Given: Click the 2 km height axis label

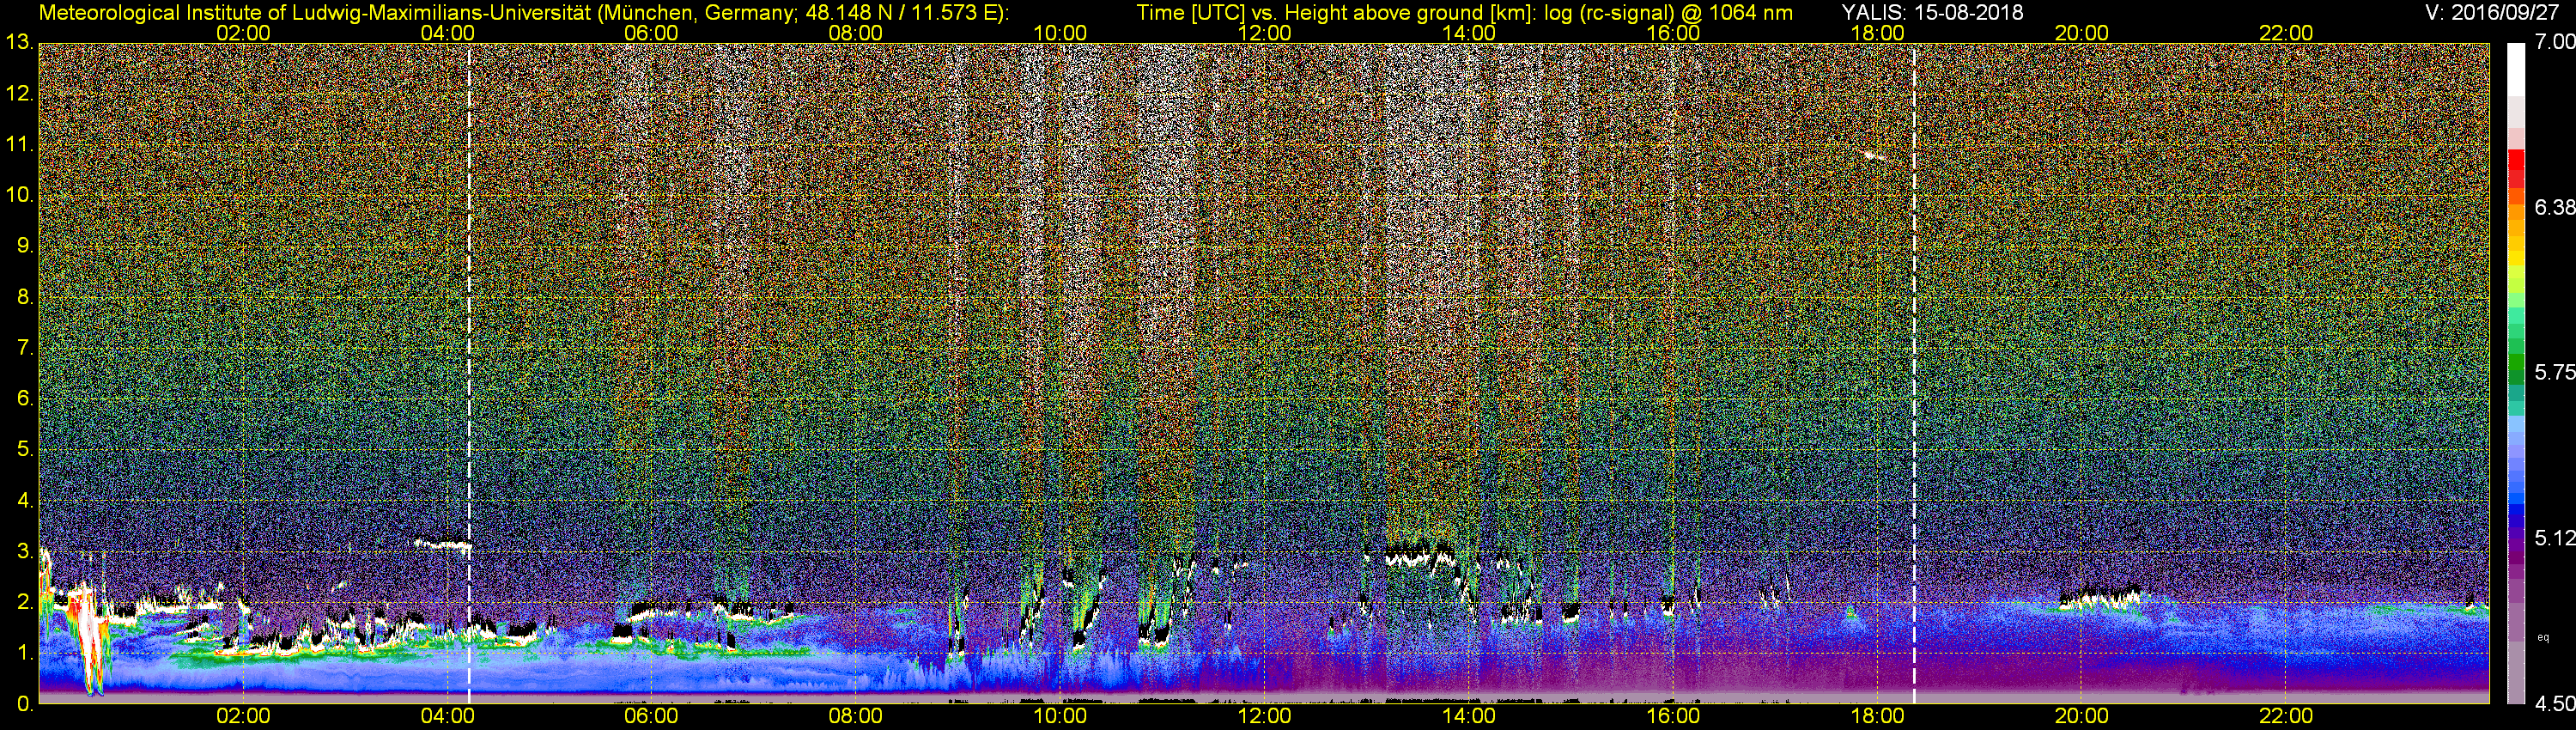Looking at the screenshot, I should coord(25,602).
